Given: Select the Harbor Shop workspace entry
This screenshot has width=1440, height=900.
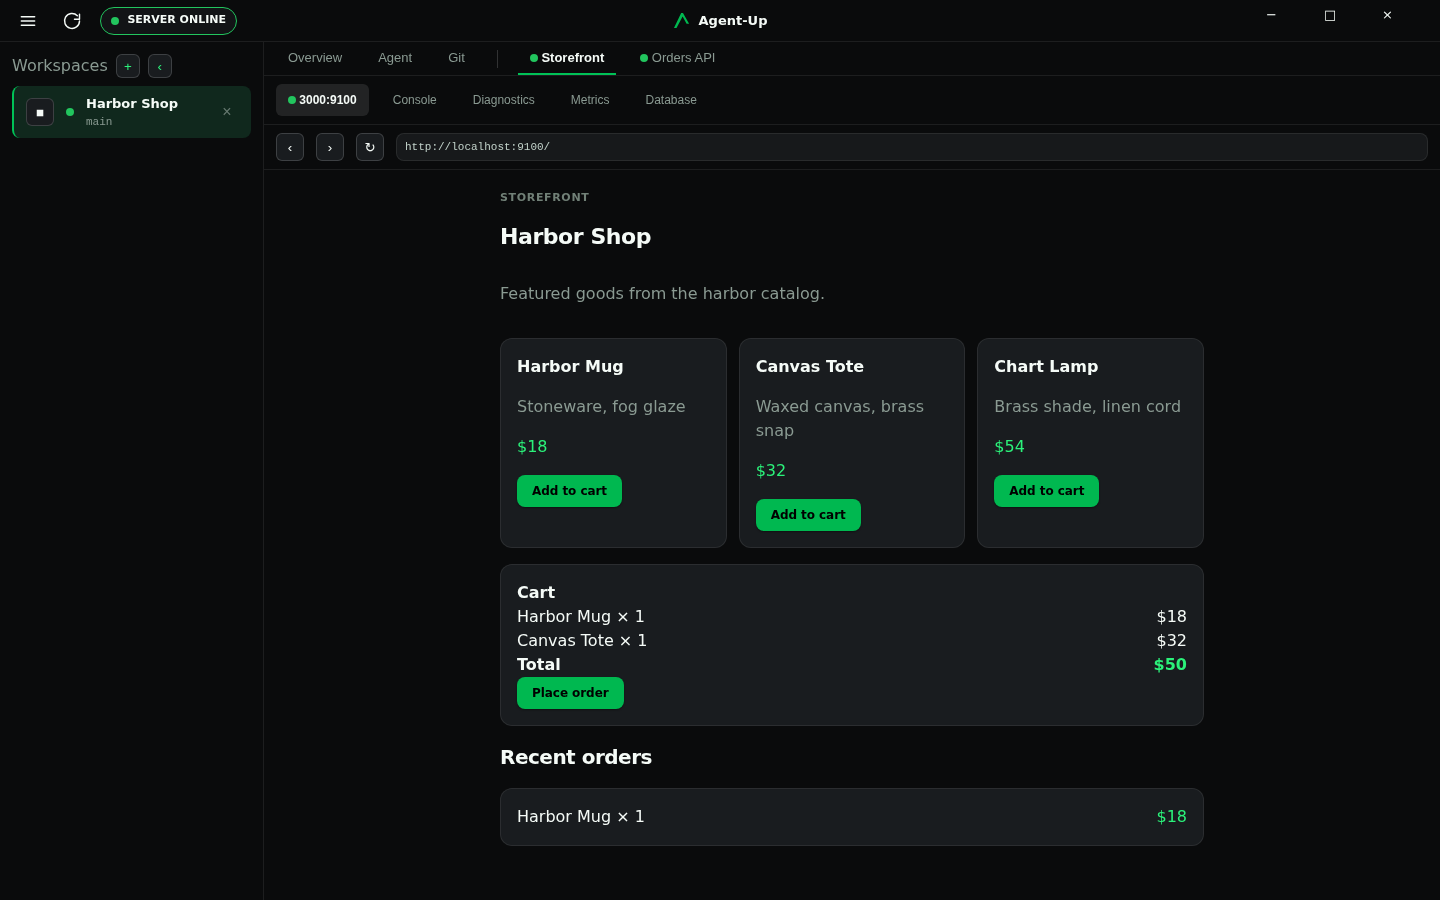Looking at the screenshot, I should (132, 112).
